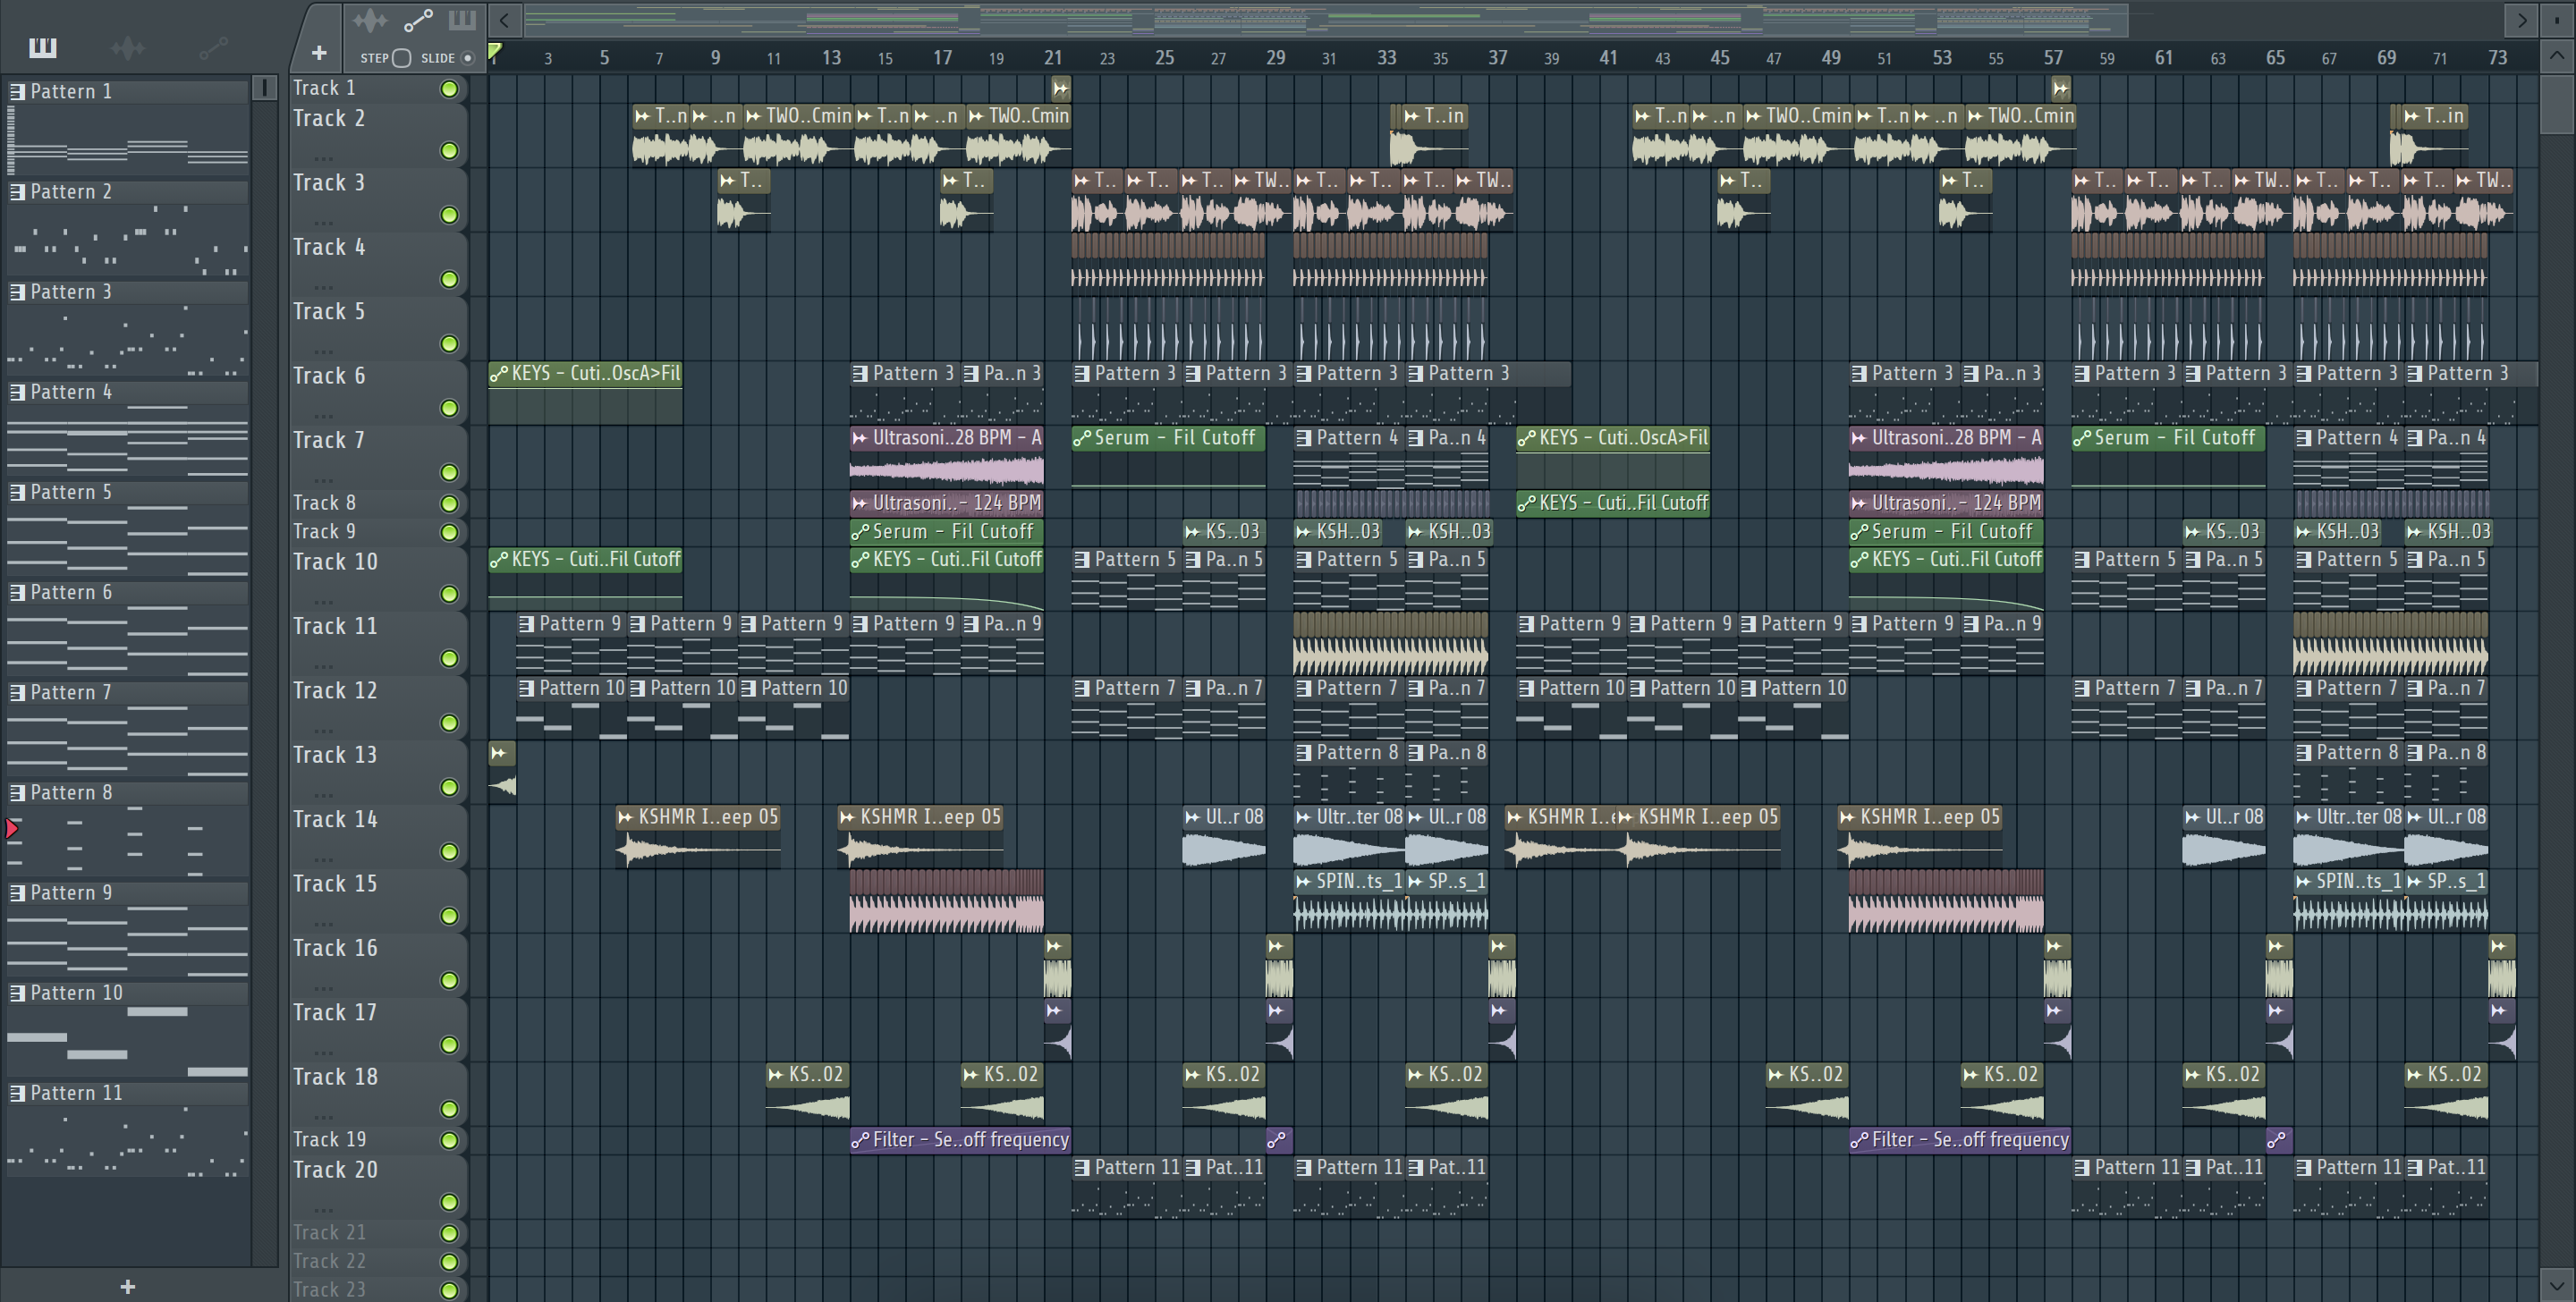This screenshot has height=1302, width=2576.
Task: Mute Track 2 with its green LED
Action: coord(450,151)
